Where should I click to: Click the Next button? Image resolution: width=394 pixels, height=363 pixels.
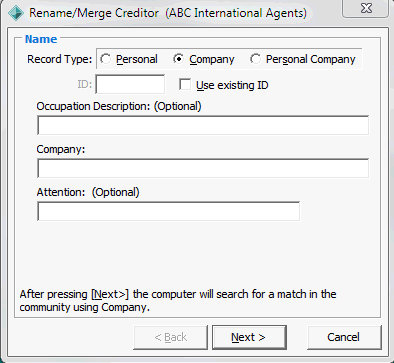tap(249, 337)
